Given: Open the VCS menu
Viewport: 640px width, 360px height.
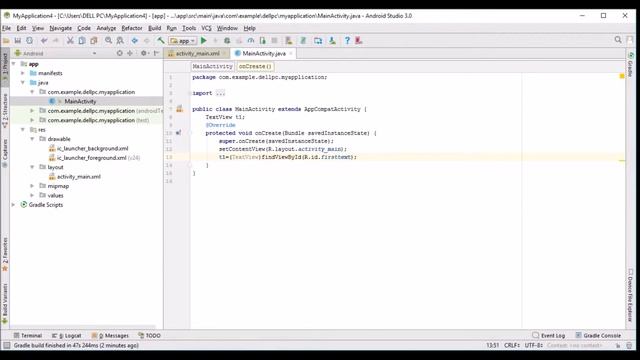Looking at the screenshot, I should (206, 28).
